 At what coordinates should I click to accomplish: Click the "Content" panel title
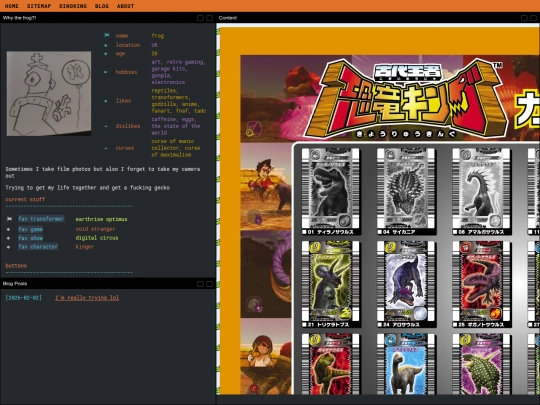click(228, 18)
